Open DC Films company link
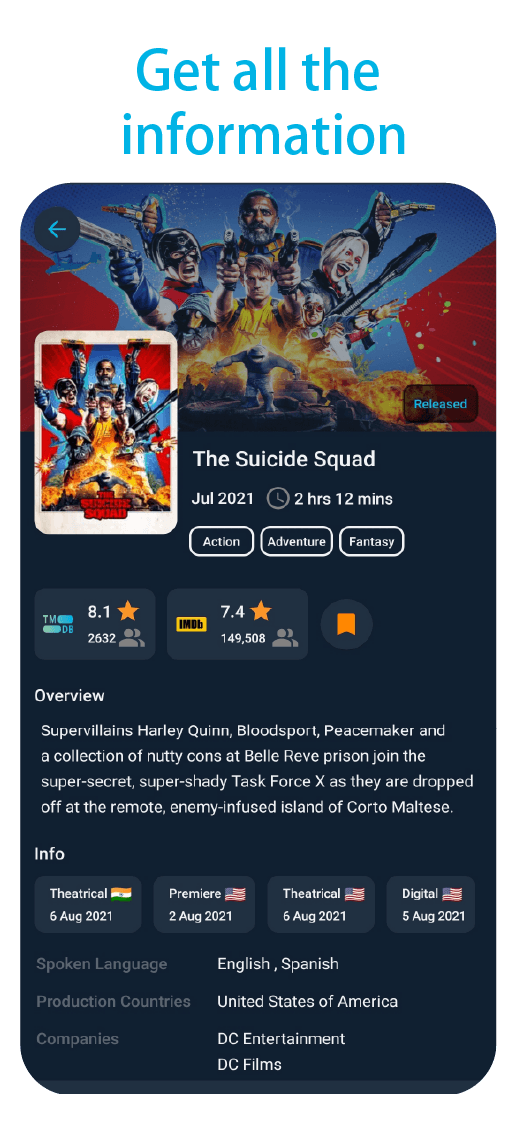The image size is (512, 1123). pos(249,1064)
